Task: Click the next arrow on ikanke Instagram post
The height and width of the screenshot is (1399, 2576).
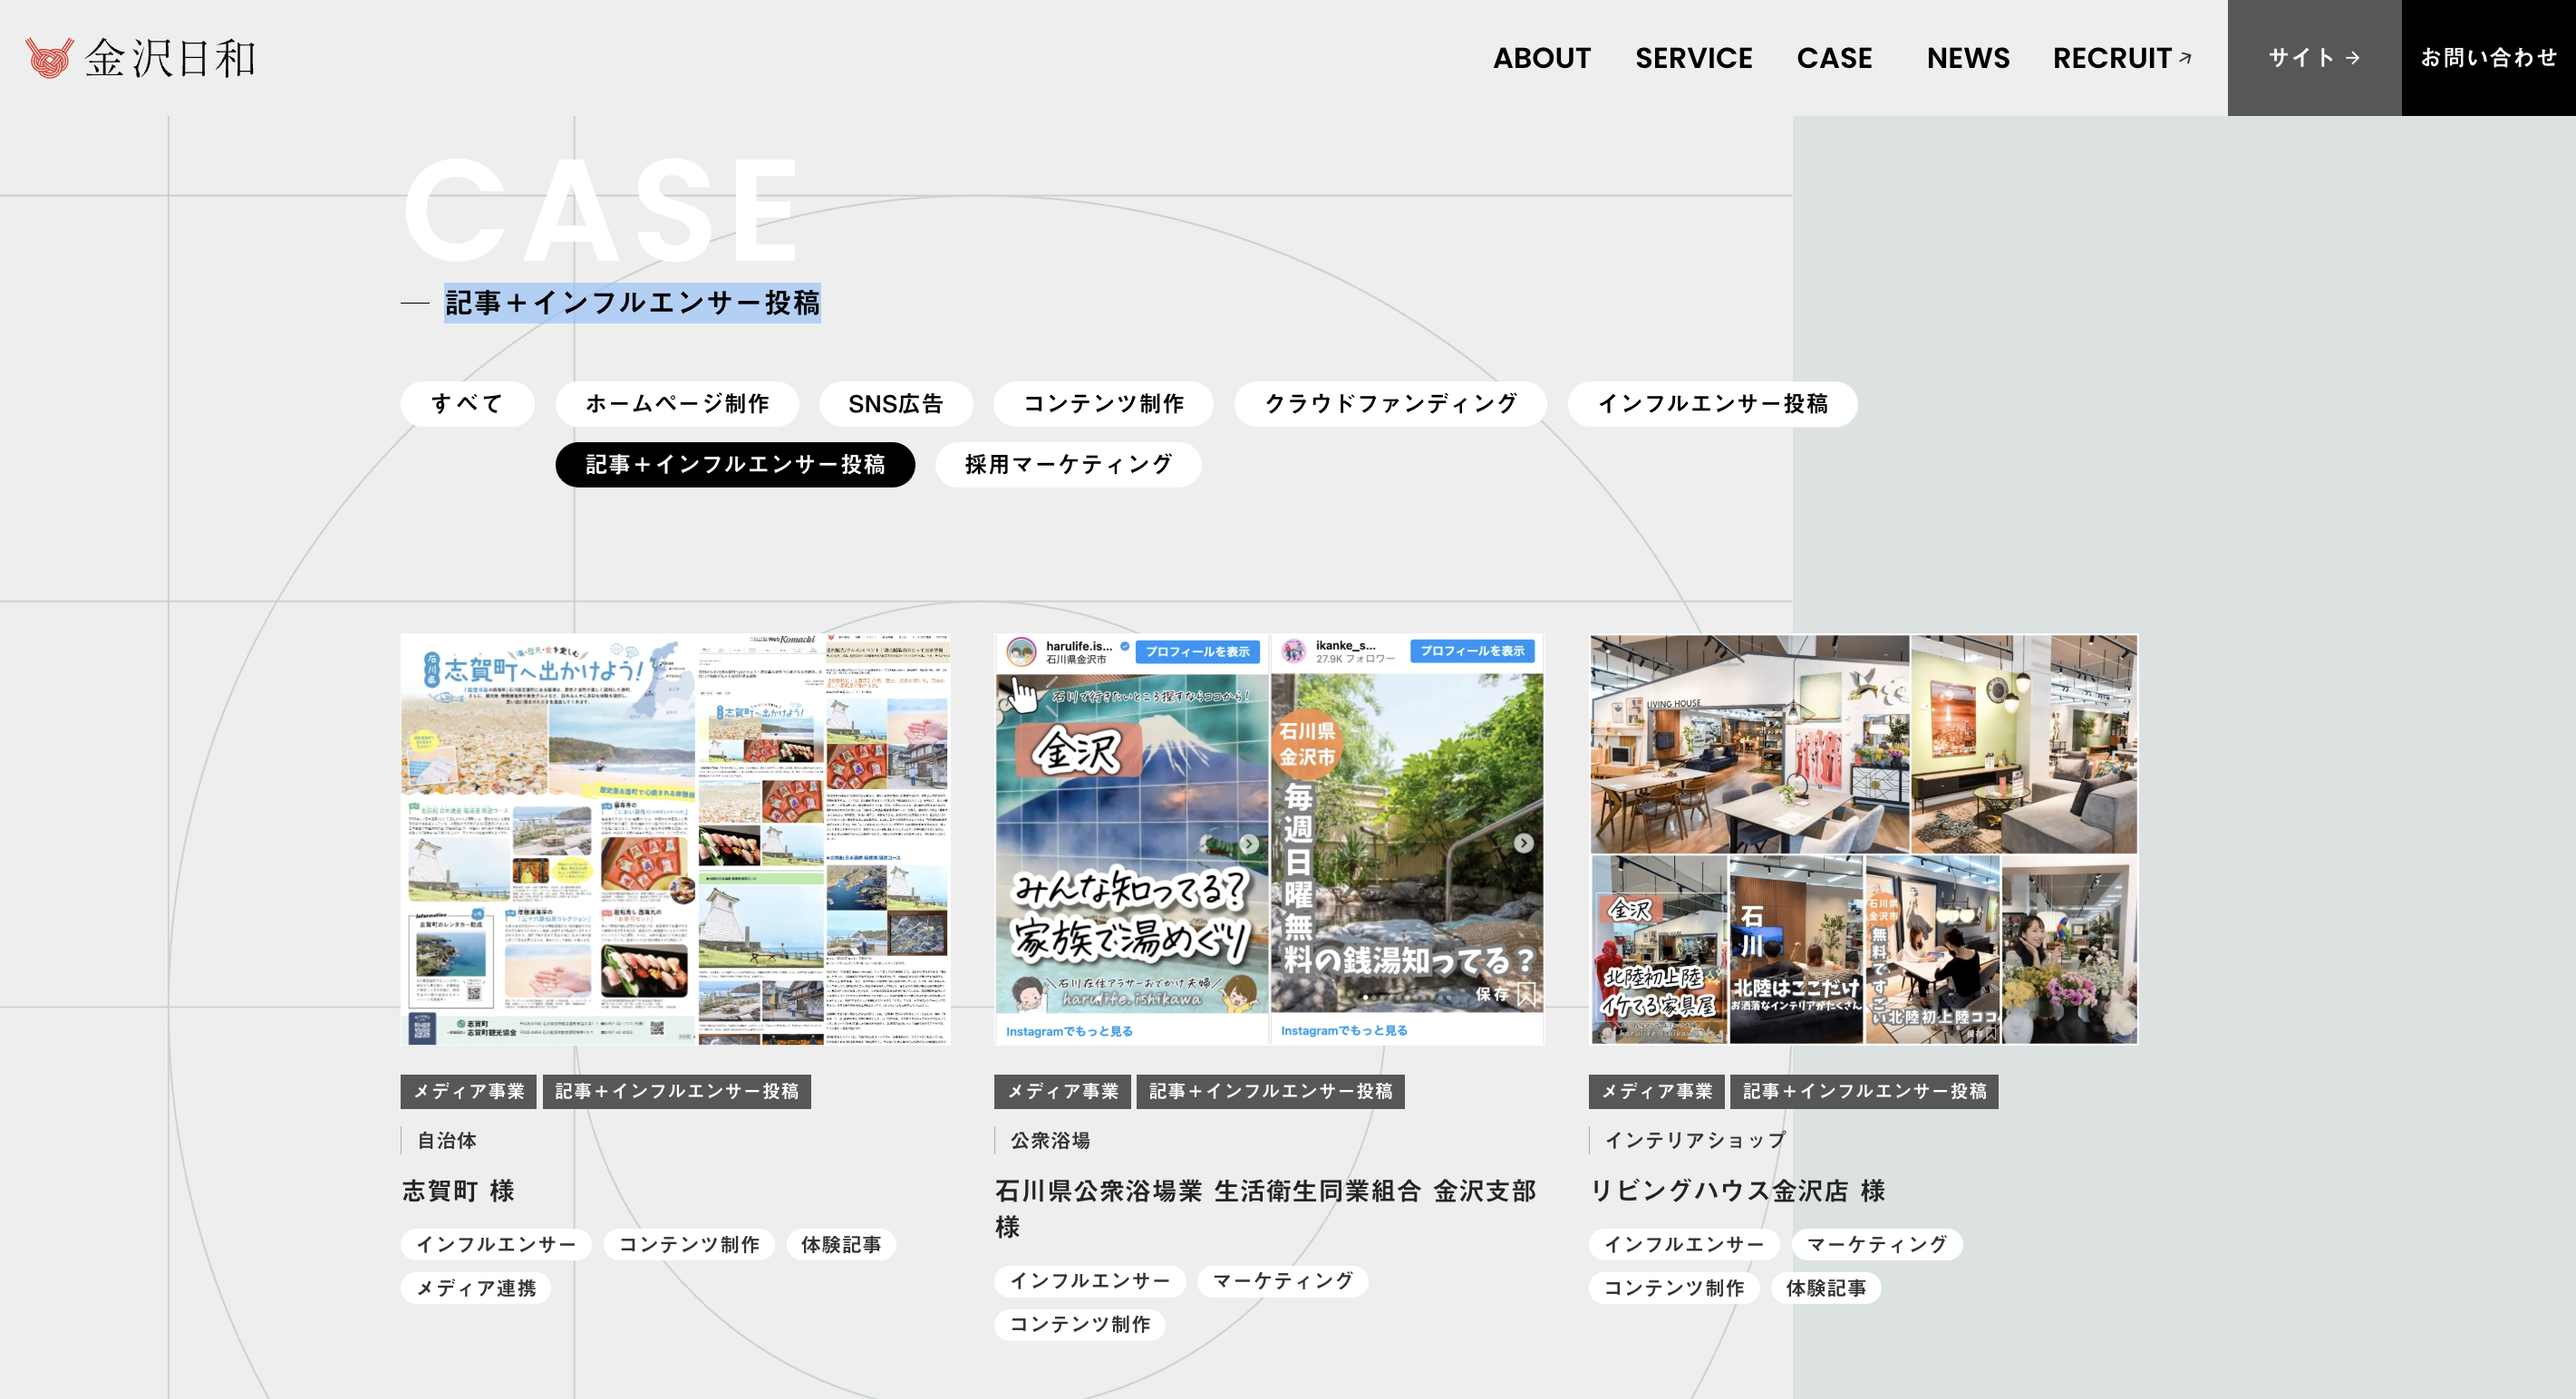Action: [x=1523, y=843]
